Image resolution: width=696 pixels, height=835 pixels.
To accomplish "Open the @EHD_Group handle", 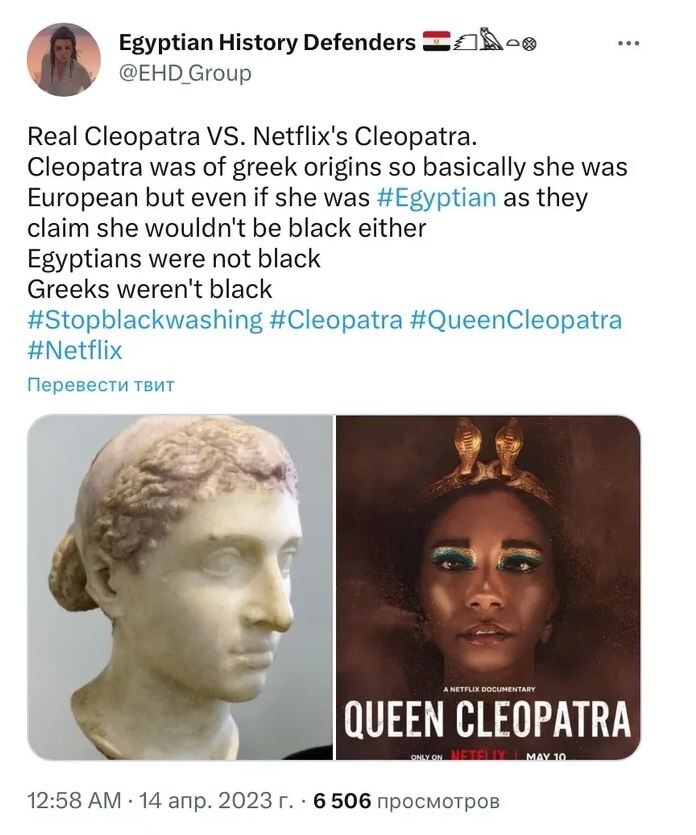I will [x=185, y=73].
